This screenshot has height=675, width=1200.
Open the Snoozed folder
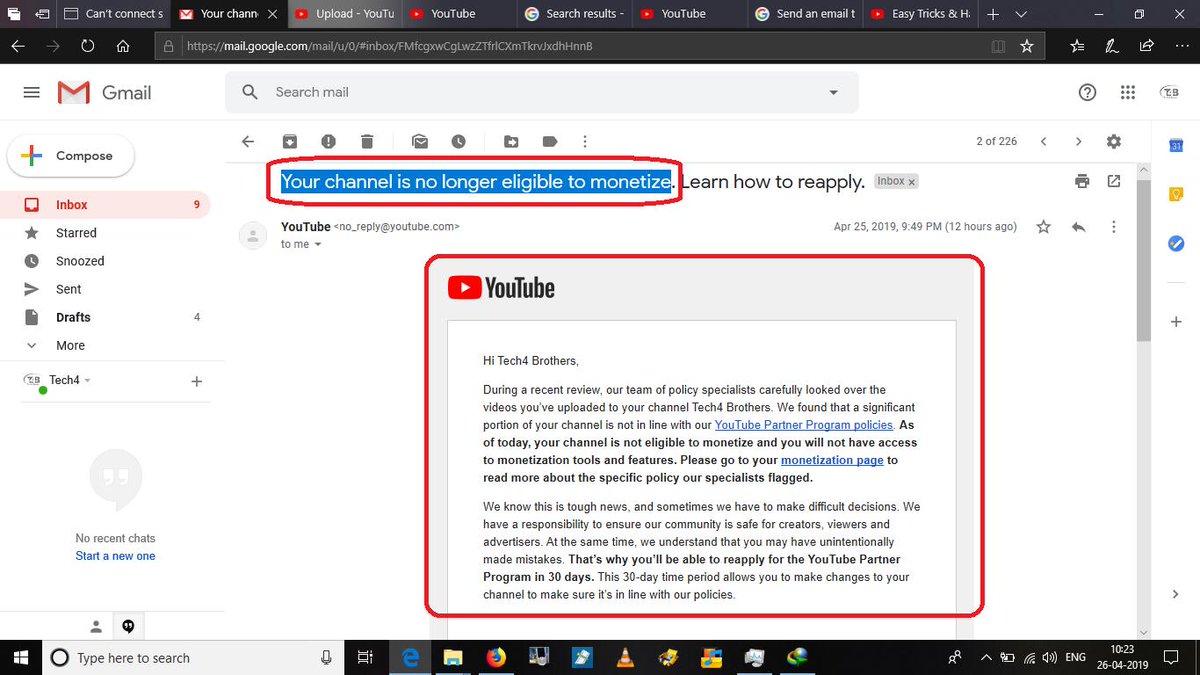coord(105,260)
